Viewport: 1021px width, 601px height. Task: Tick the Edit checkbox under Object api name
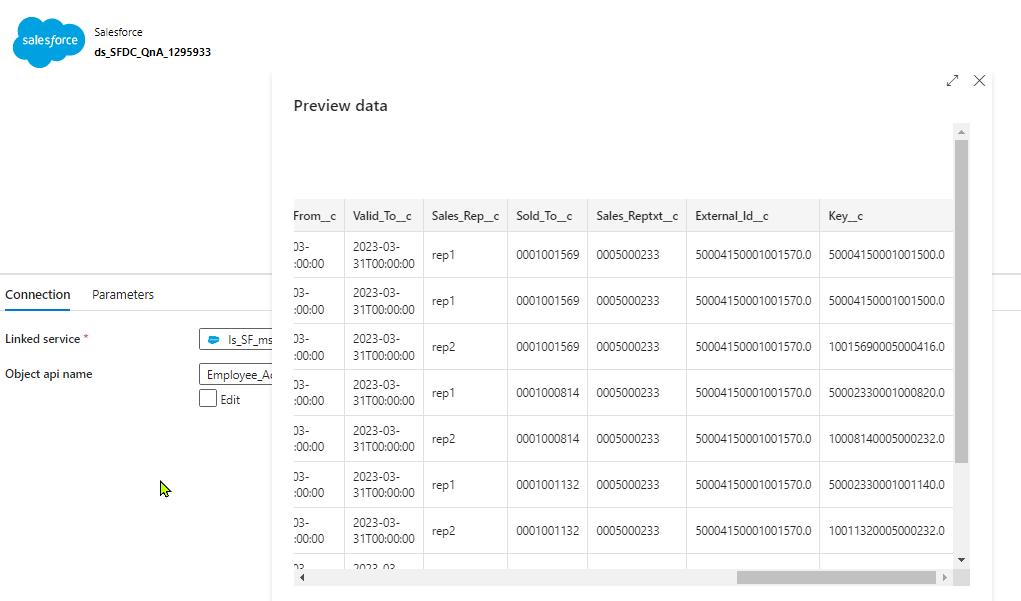tap(208, 398)
